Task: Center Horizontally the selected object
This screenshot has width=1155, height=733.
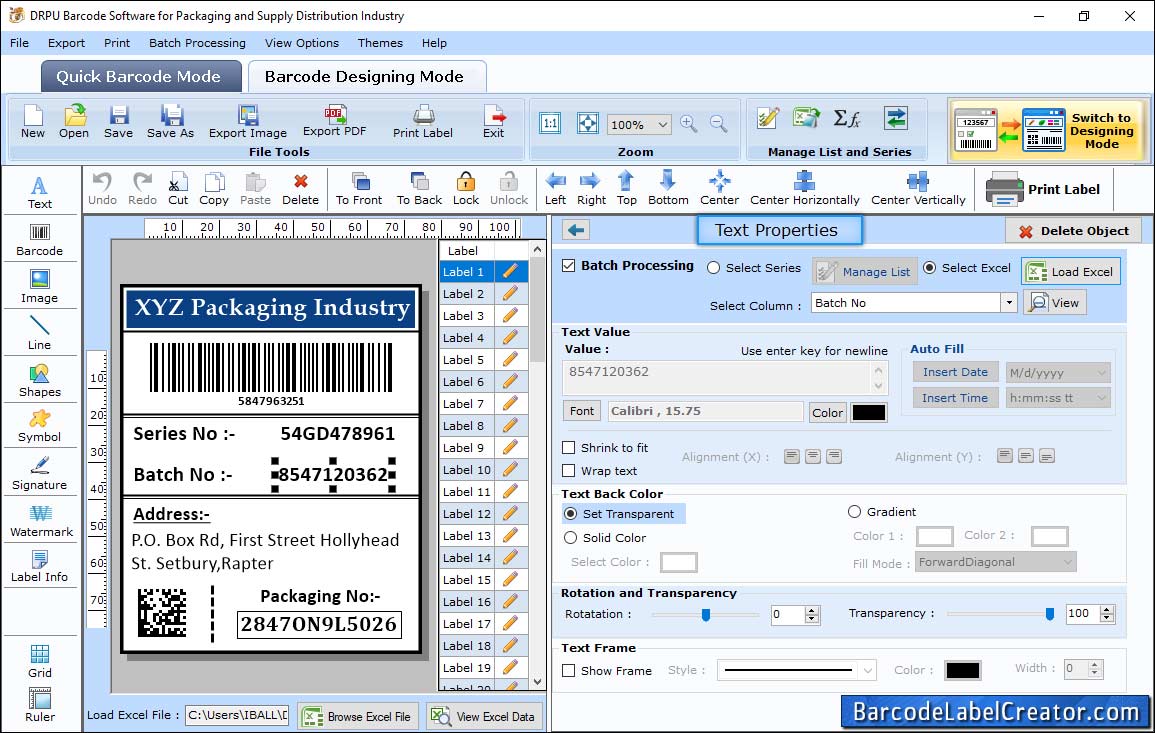Action: point(804,189)
